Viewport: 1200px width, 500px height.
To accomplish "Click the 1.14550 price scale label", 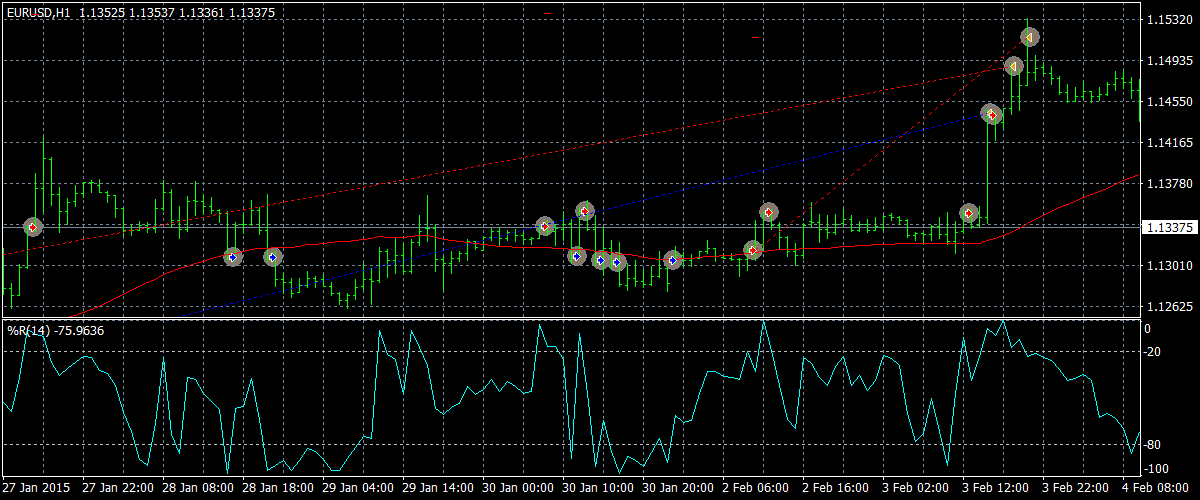I will coord(1168,102).
